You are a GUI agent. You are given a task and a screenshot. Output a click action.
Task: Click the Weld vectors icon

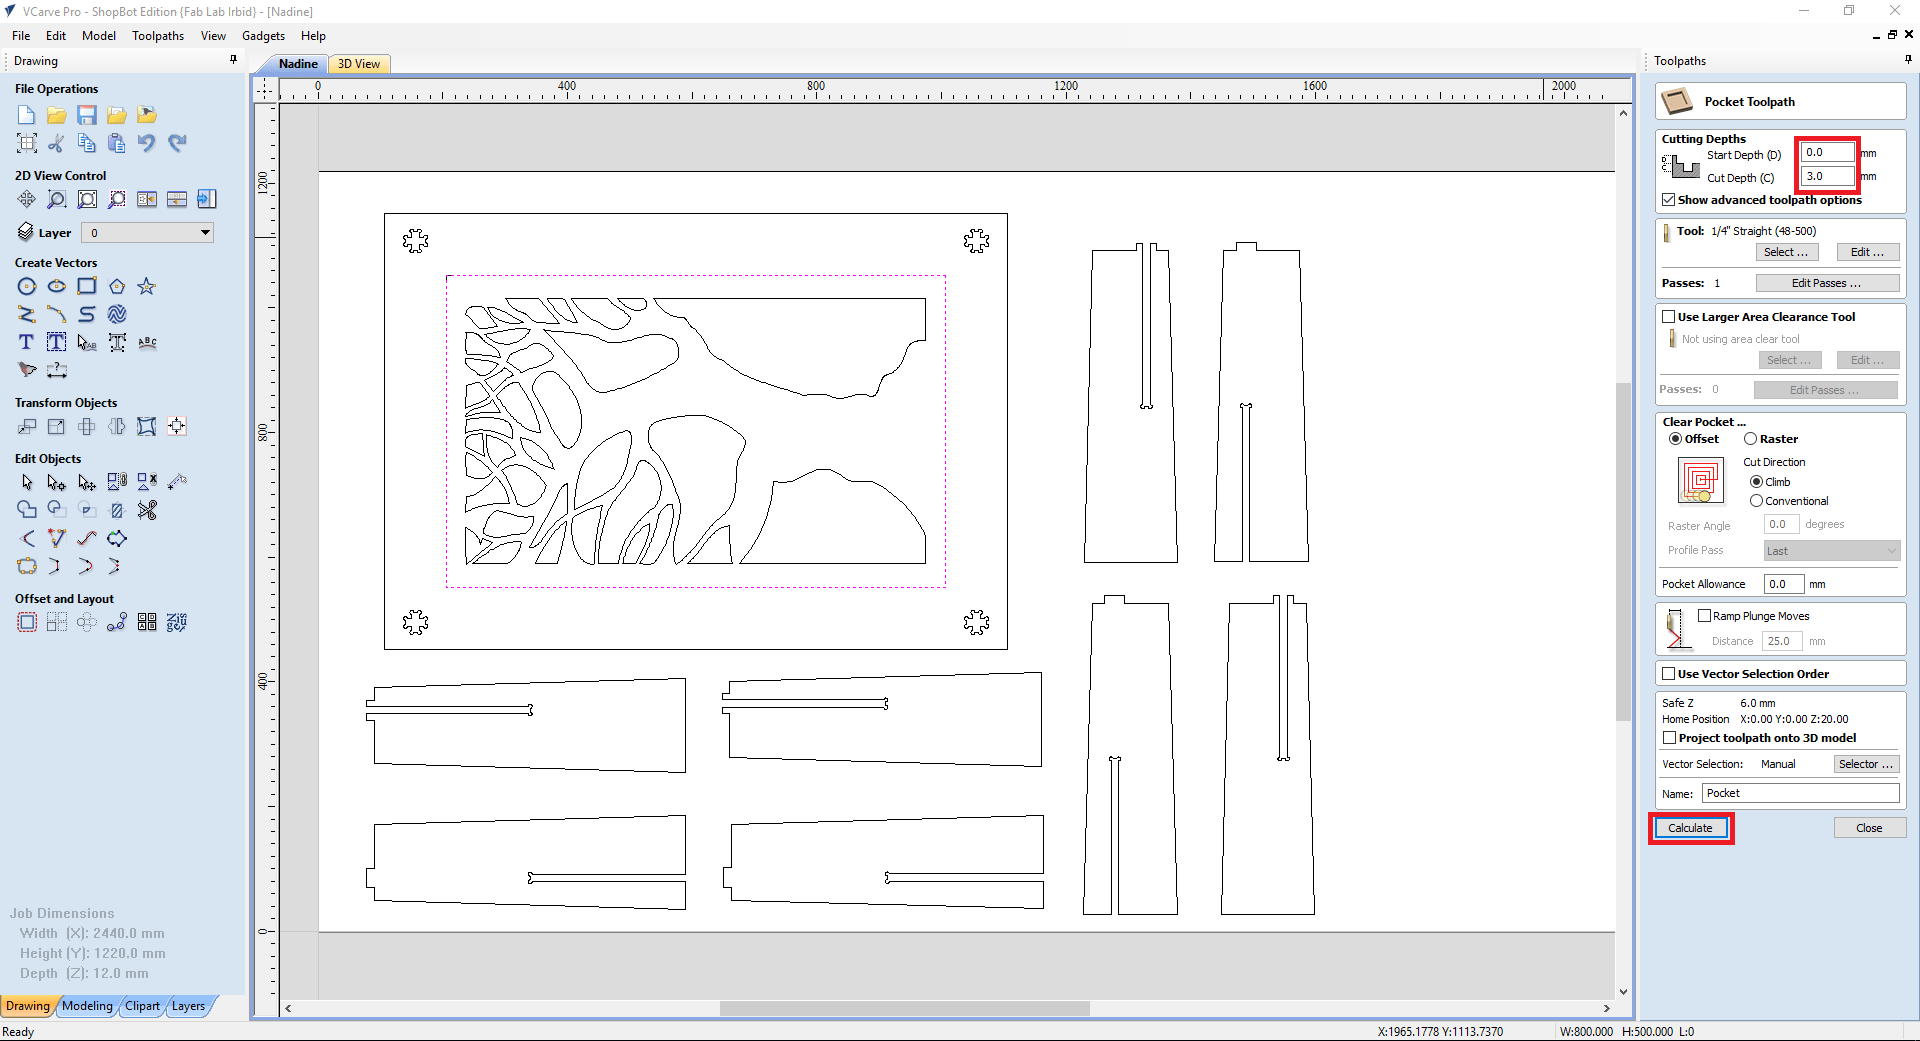[27, 510]
